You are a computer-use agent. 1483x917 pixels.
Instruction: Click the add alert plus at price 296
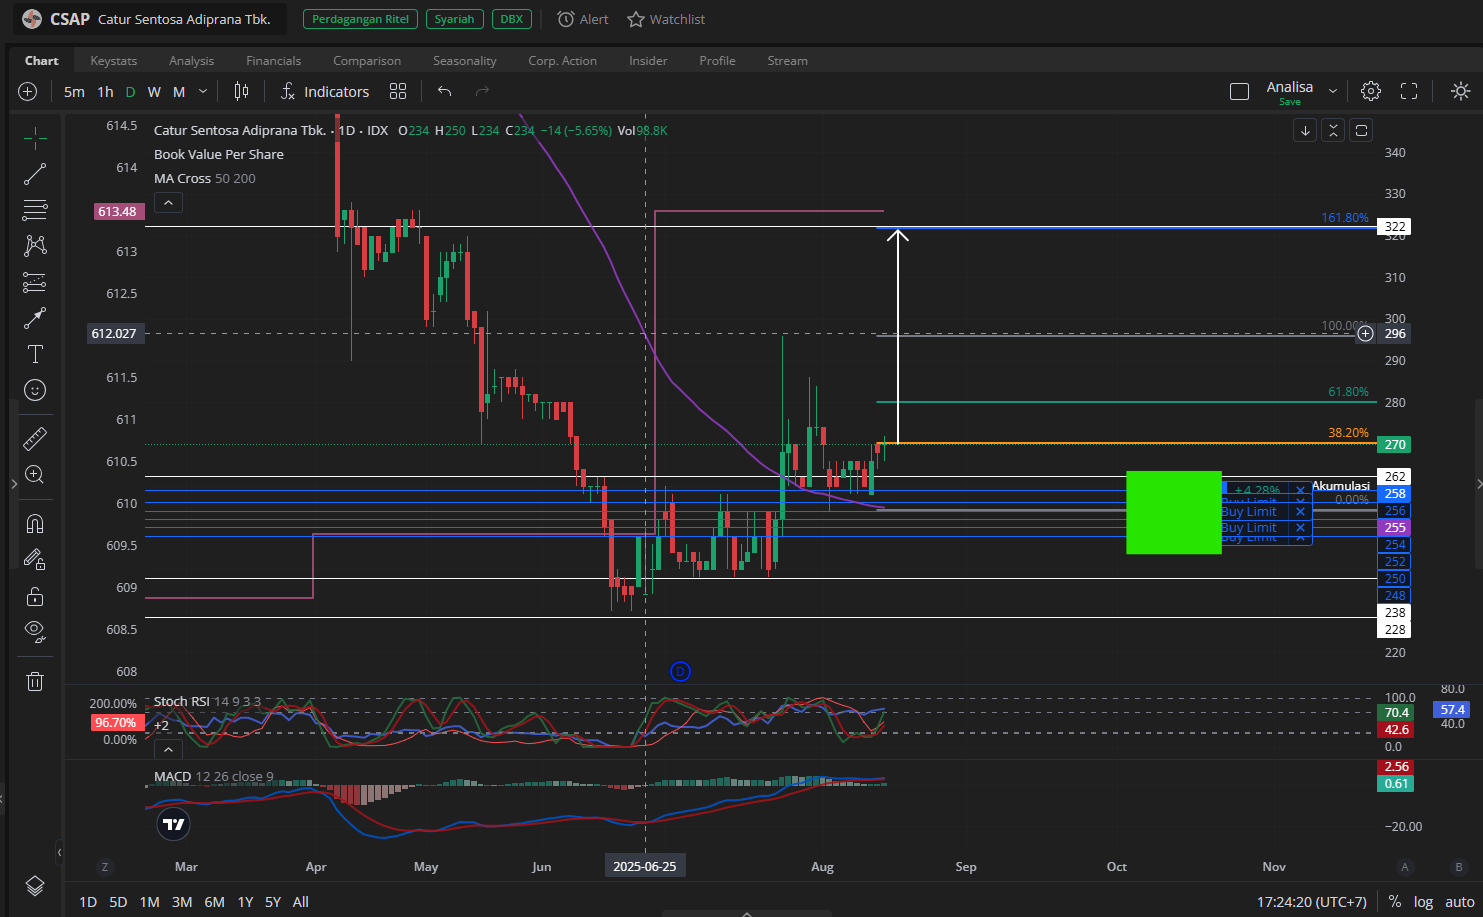1365,333
